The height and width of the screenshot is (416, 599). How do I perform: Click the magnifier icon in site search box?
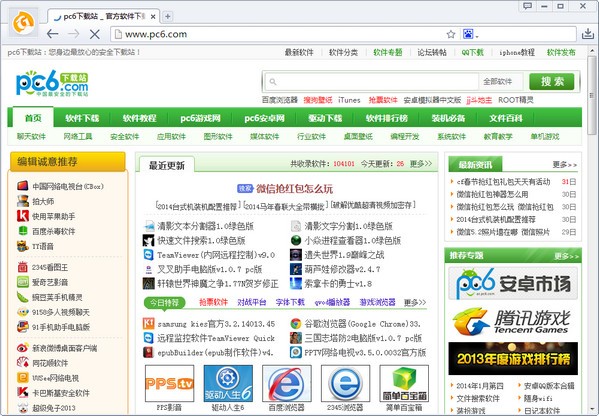coord(273,81)
